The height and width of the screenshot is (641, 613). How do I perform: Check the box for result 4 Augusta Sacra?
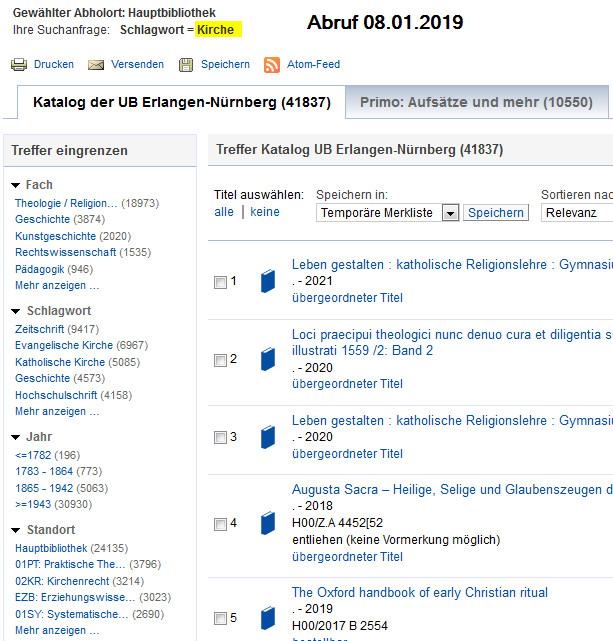pos(220,524)
